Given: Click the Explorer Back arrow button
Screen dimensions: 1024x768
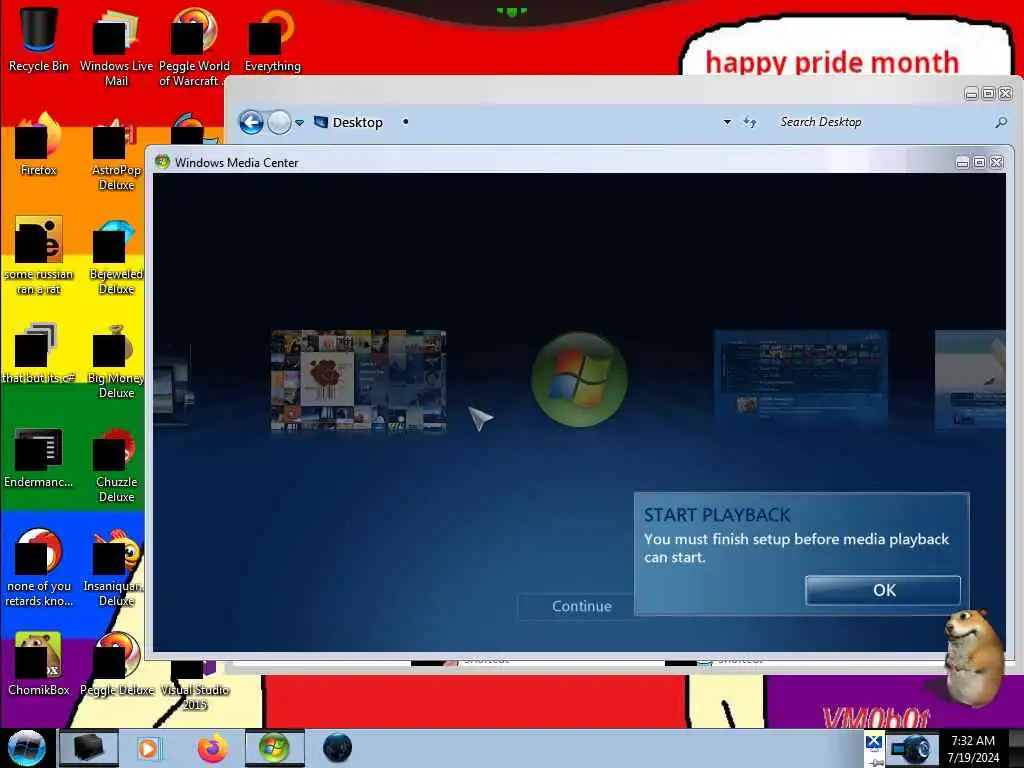Looking at the screenshot, I should coord(251,122).
